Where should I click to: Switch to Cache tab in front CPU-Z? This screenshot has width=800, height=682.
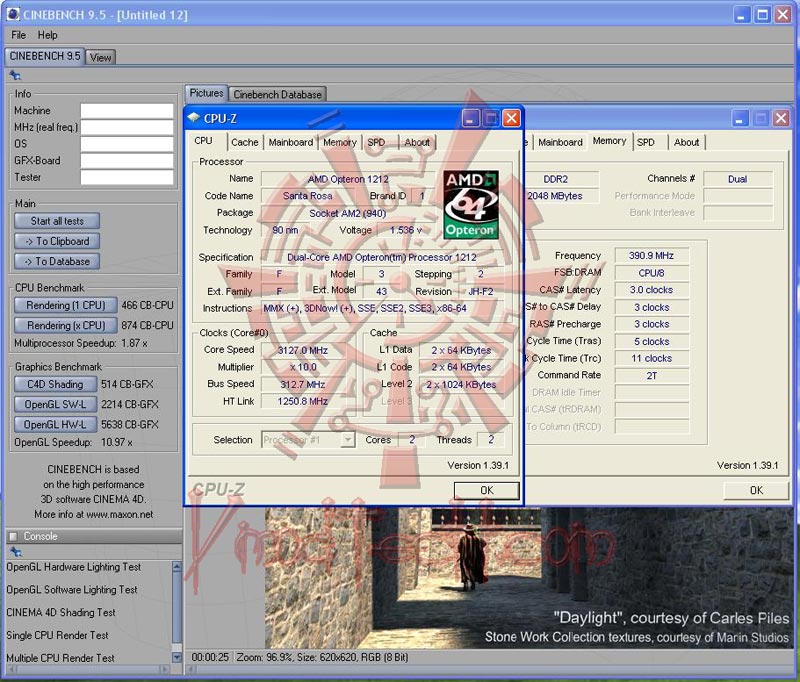[x=245, y=142]
